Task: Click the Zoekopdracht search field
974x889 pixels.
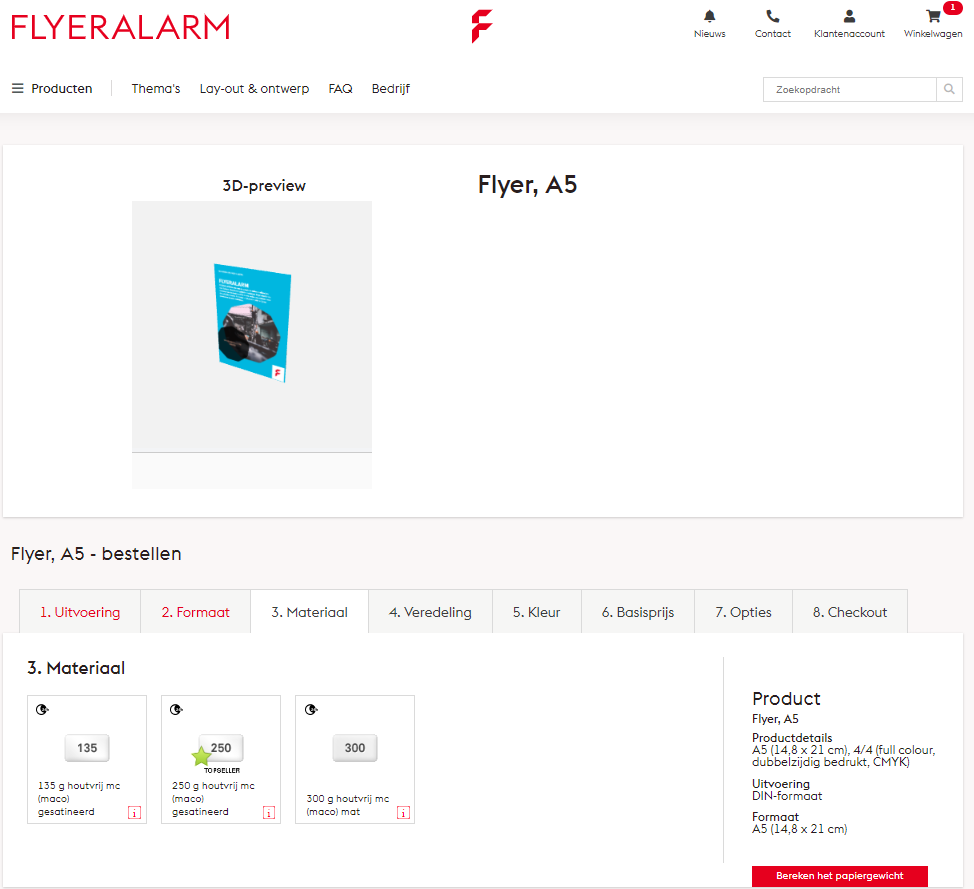Action: [x=849, y=90]
